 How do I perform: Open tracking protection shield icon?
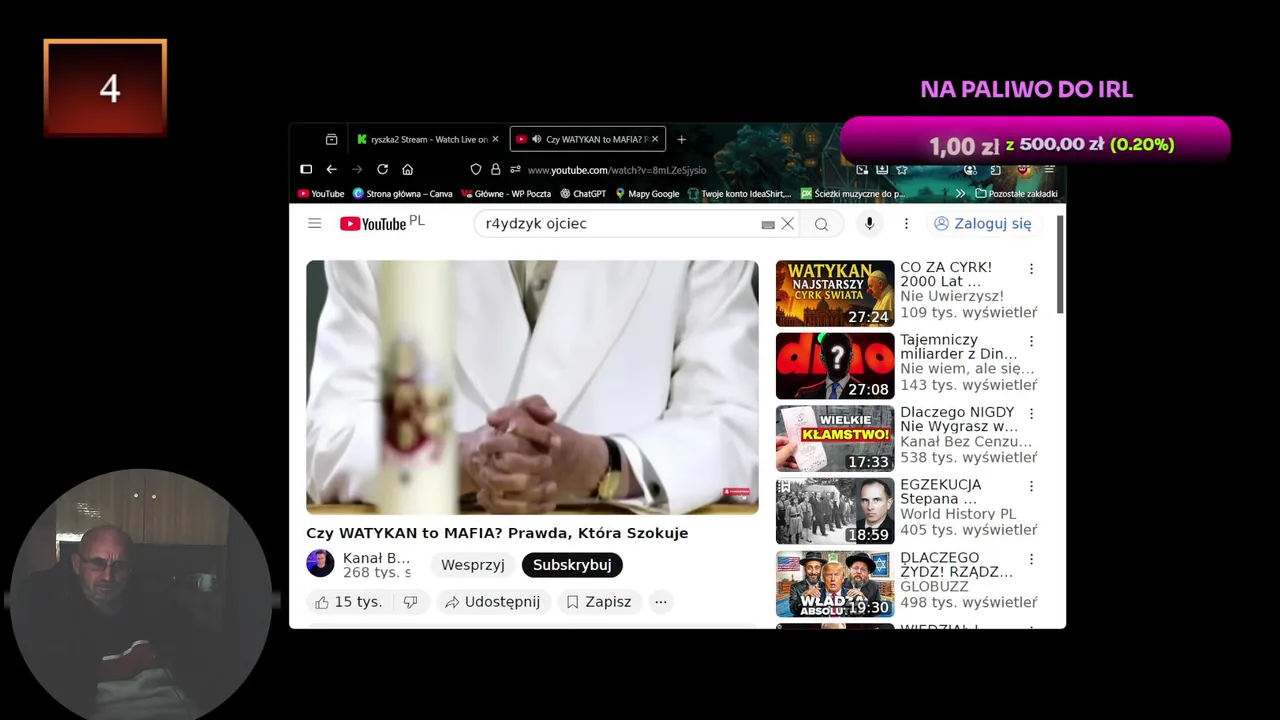click(x=476, y=169)
